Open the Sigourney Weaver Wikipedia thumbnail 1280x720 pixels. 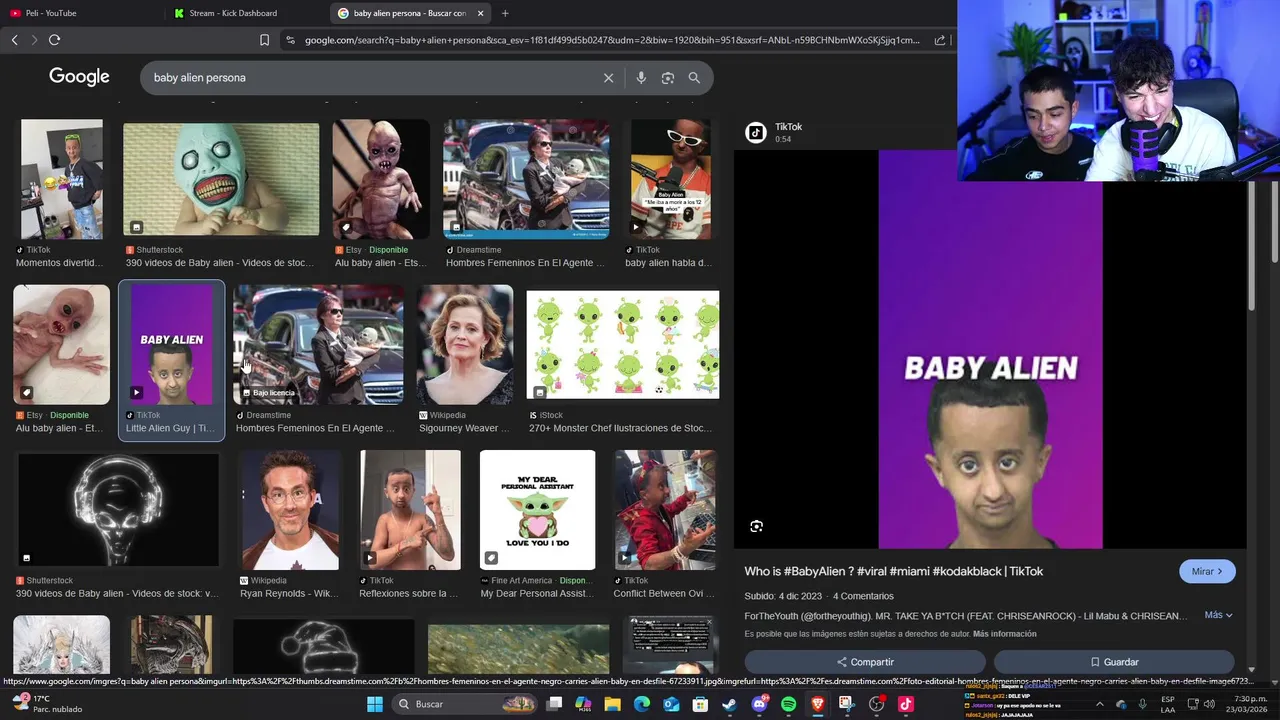pyautogui.click(x=465, y=345)
